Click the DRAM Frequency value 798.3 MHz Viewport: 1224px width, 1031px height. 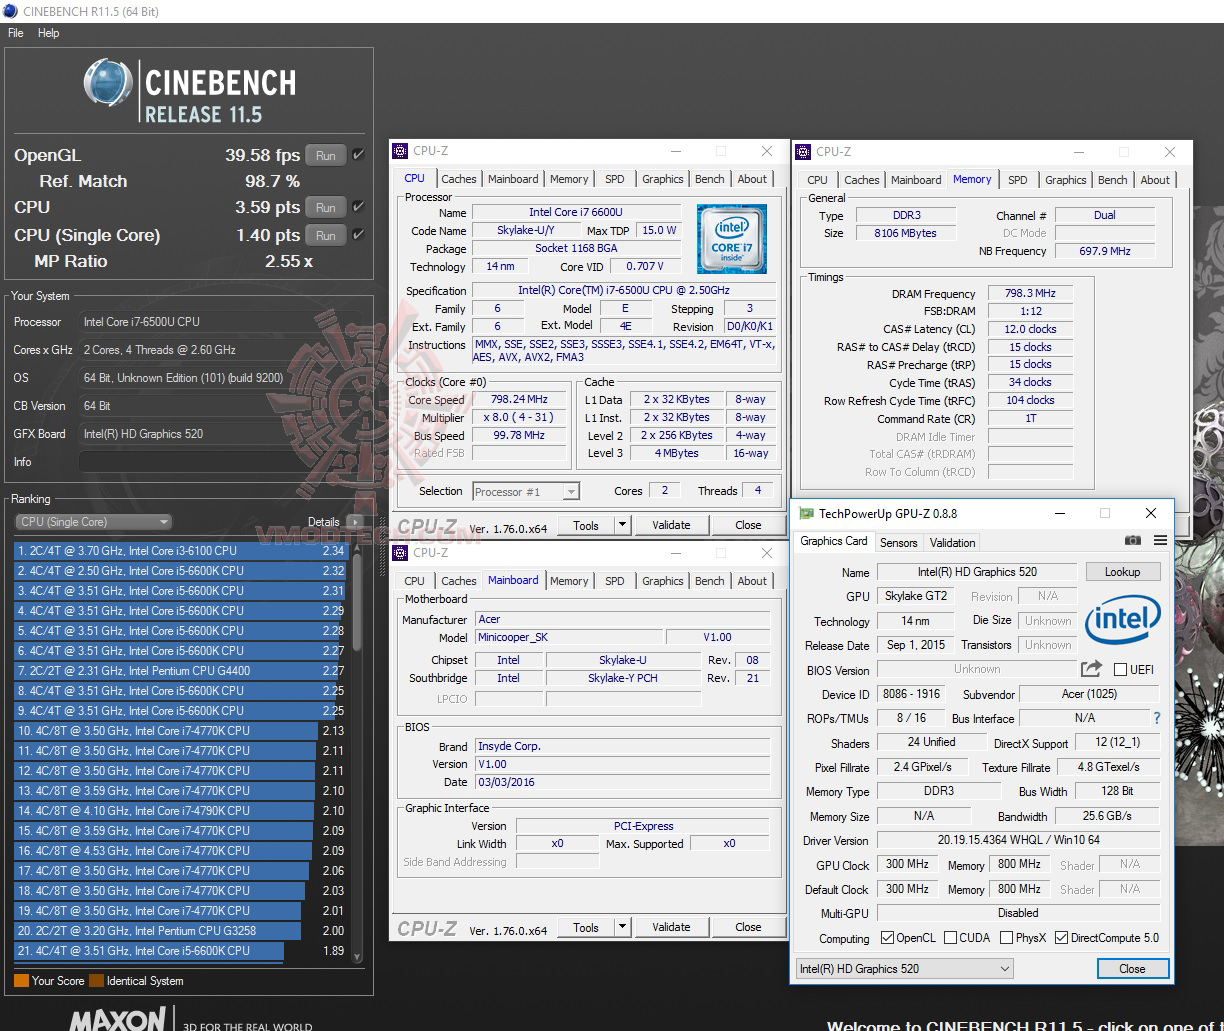tap(1030, 293)
